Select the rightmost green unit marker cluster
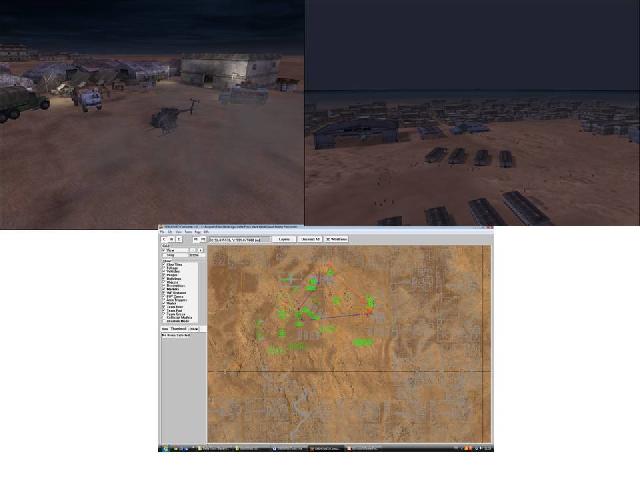Viewport: 640px width, 480px height. [x=371, y=301]
